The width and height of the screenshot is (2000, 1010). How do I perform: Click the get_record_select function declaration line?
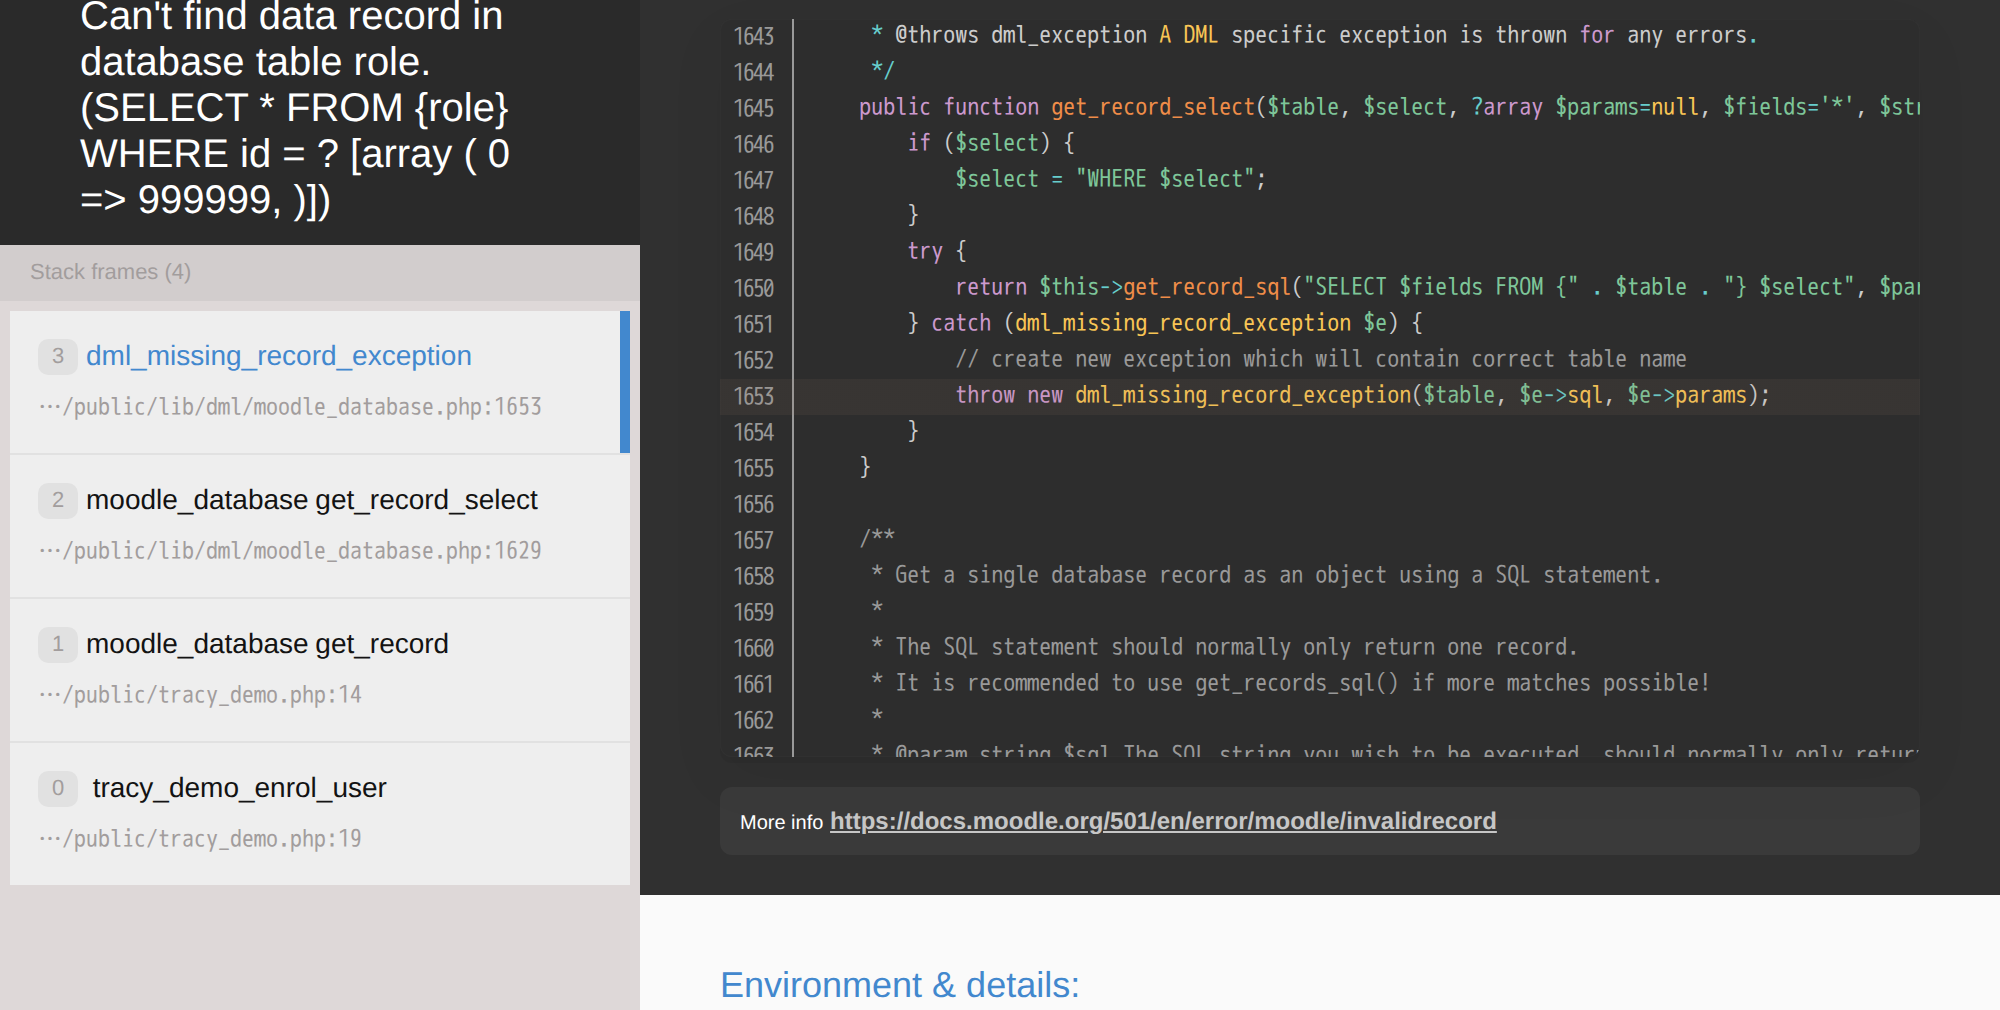click(x=1389, y=107)
